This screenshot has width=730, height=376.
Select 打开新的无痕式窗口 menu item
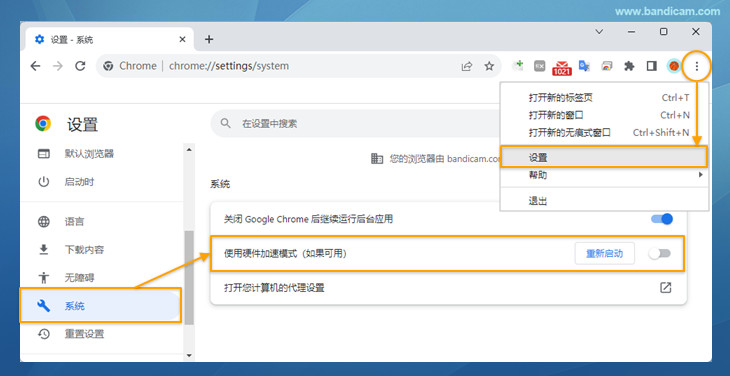click(x=604, y=133)
